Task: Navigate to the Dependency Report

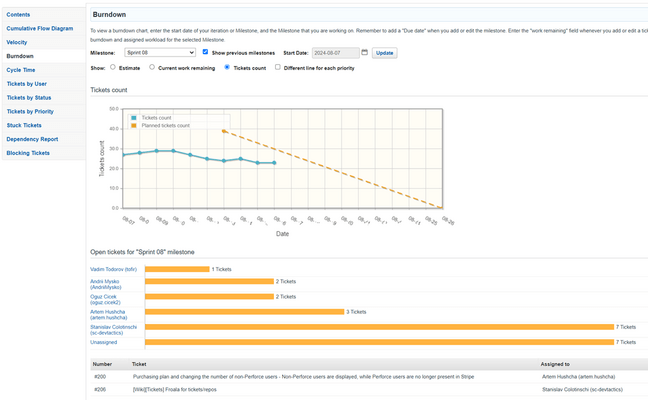Action: tap(32, 139)
